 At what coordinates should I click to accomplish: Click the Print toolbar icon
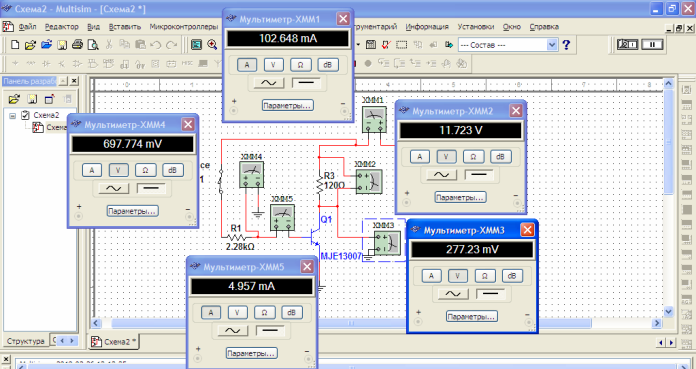pos(77,45)
